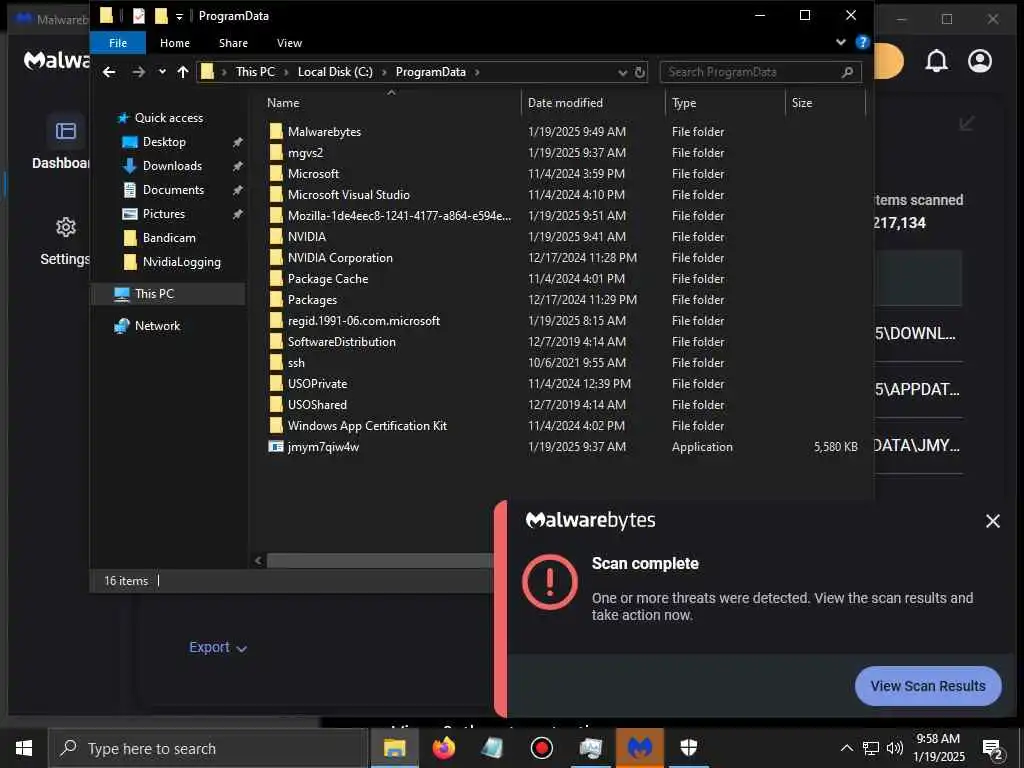The height and width of the screenshot is (768, 1024).
Task: Select the Package Cache folder
Action: [x=327, y=279]
